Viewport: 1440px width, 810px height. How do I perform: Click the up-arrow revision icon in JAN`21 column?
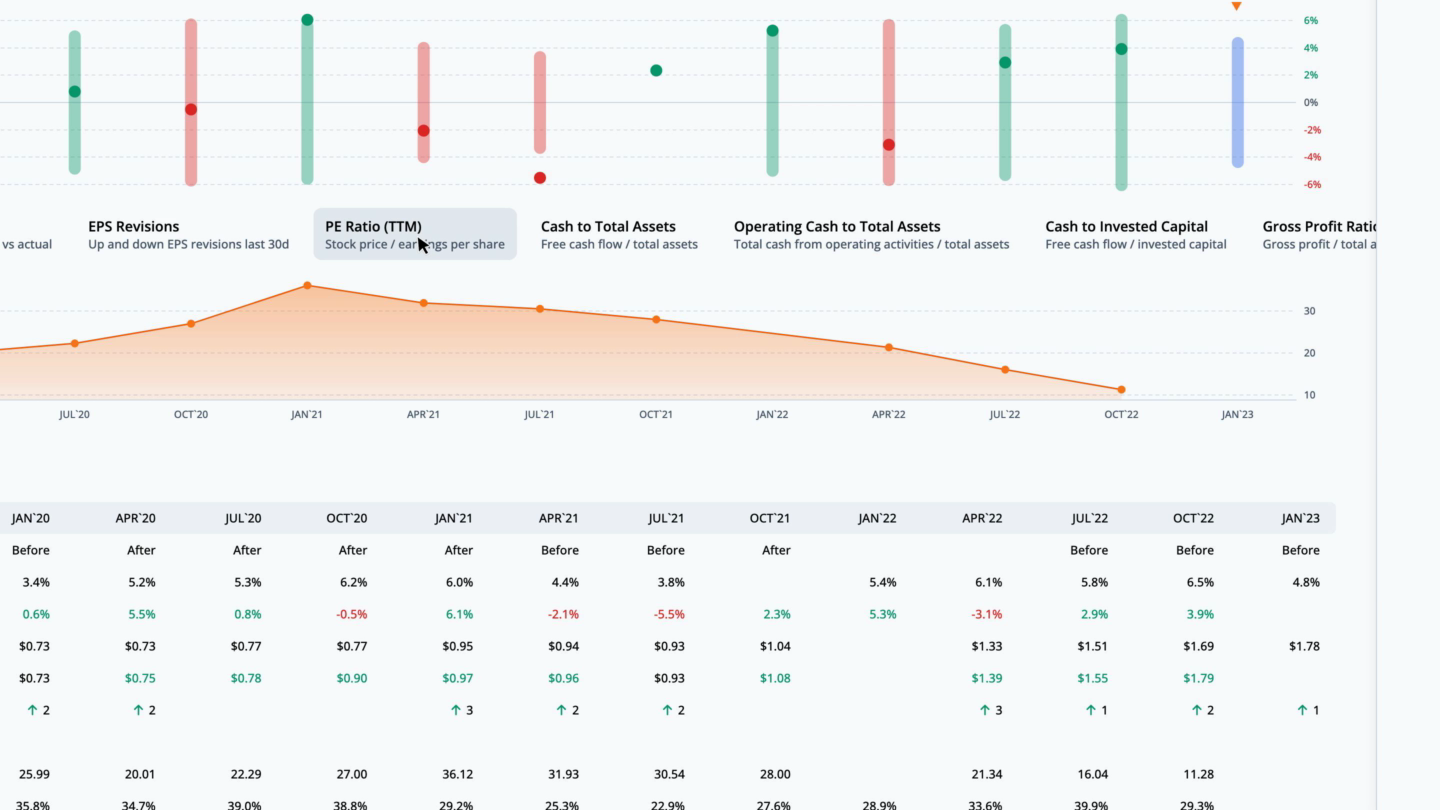pyautogui.click(x=456, y=710)
